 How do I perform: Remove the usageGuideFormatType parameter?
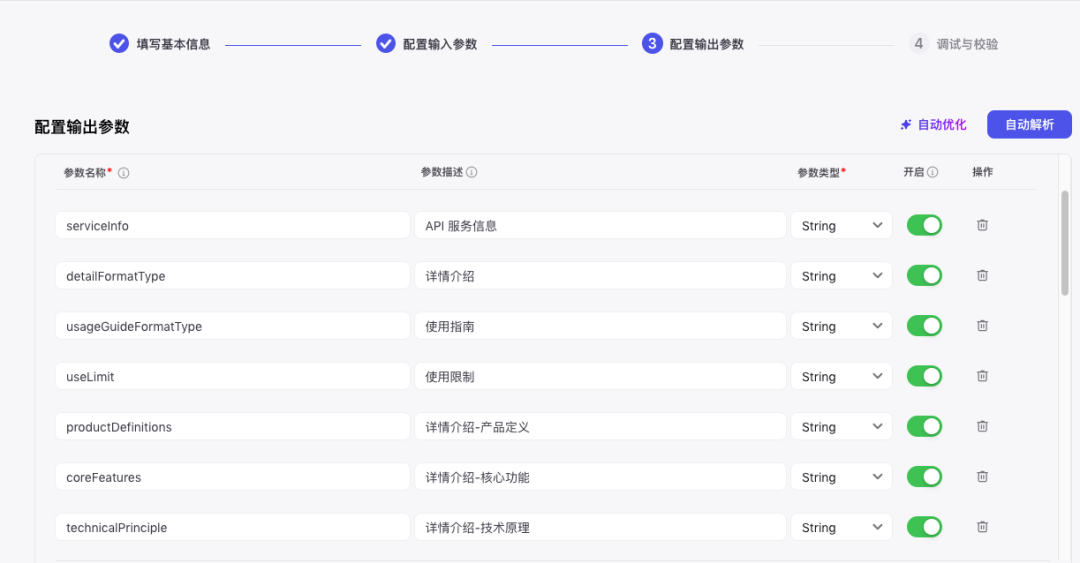coord(982,326)
